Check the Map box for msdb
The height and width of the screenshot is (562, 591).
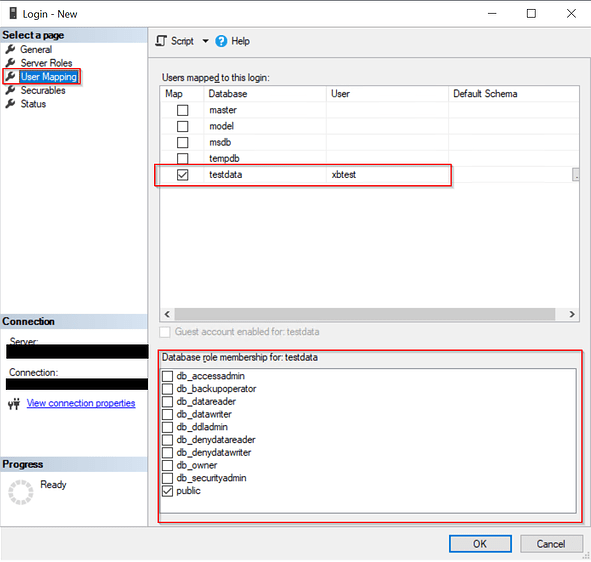tap(182, 142)
